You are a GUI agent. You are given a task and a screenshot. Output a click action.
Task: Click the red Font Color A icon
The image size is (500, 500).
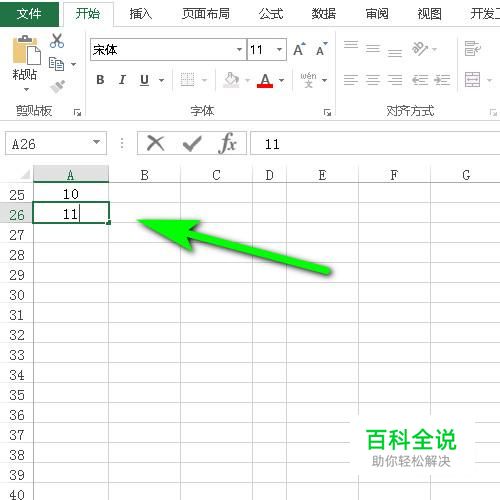pos(265,80)
